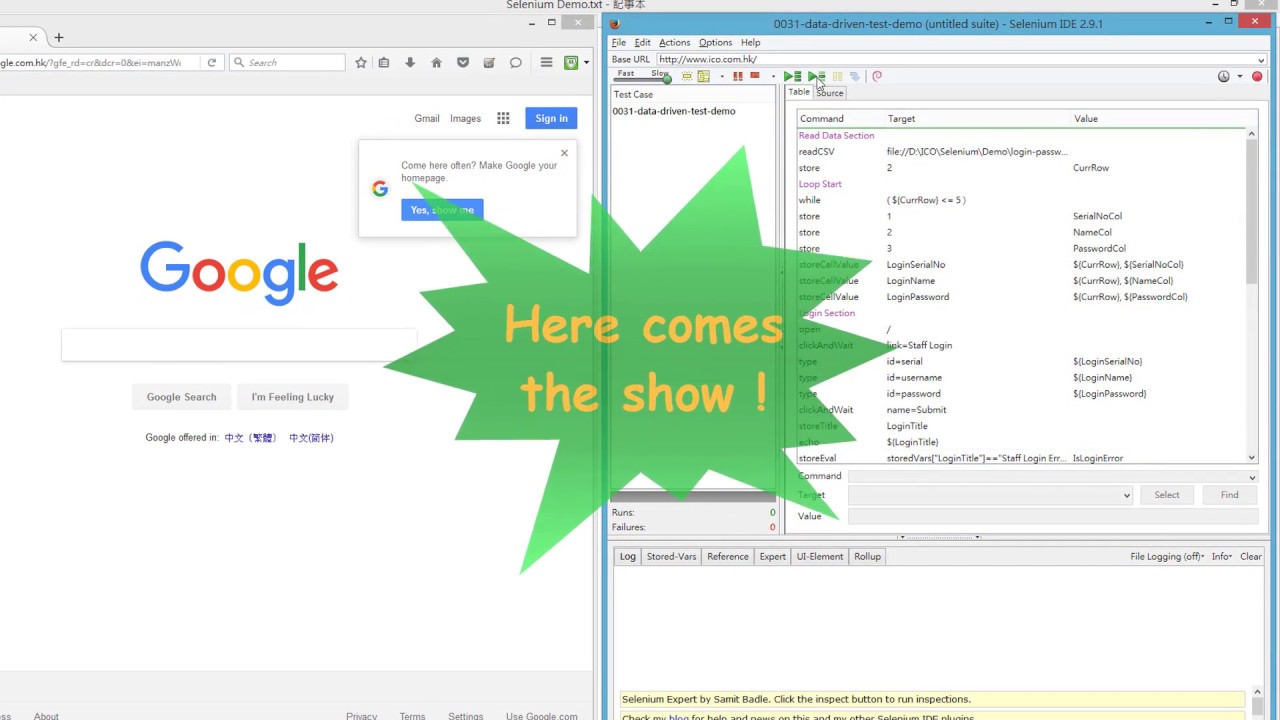The image size is (1280, 720).
Task: Open the UI-Element tab
Action: click(820, 556)
